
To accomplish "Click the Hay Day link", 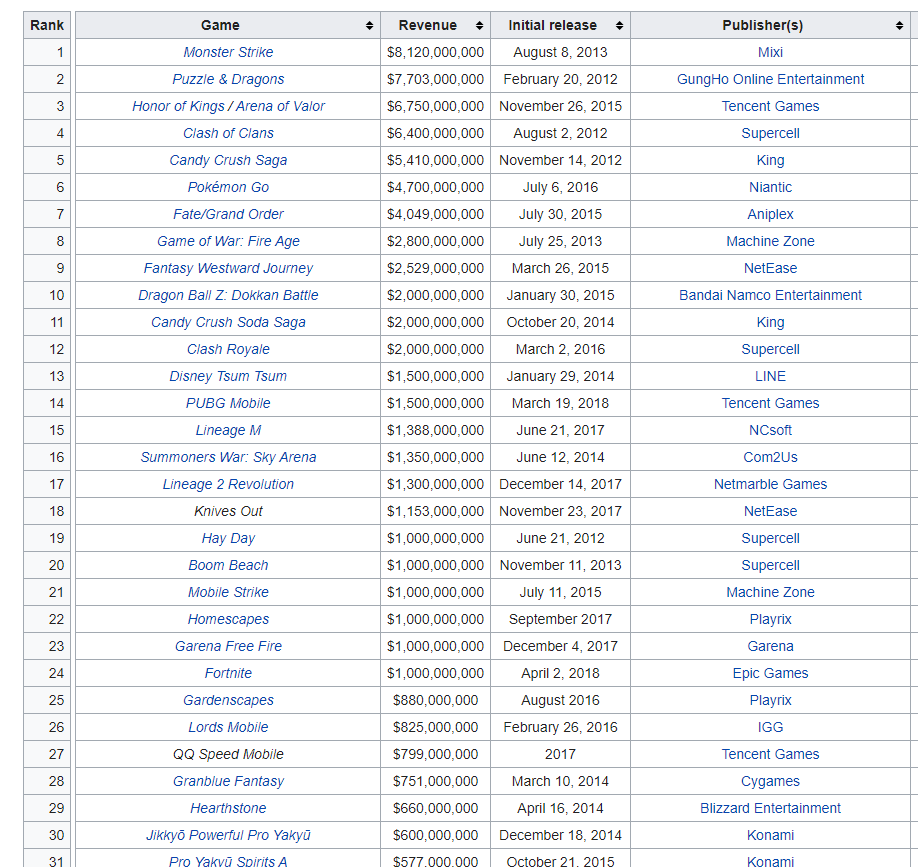I will [x=228, y=537].
